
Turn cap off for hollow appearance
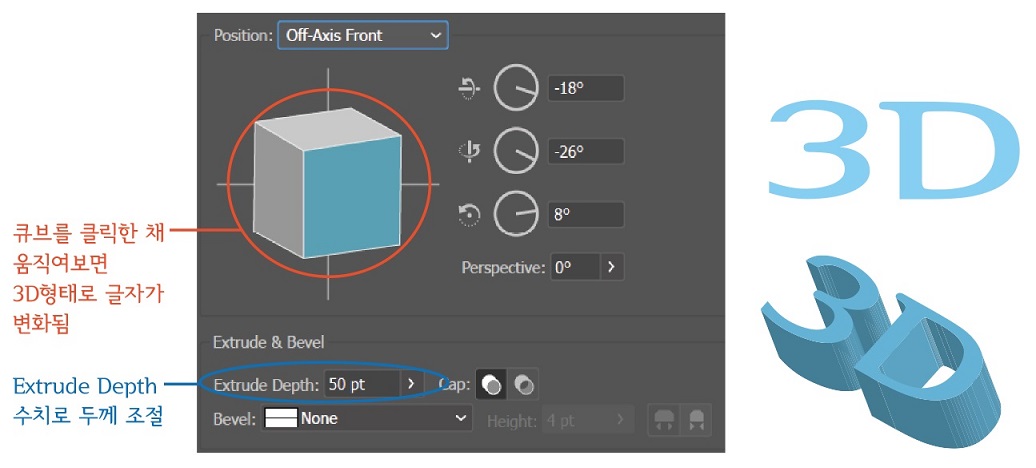(x=523, y=384)
